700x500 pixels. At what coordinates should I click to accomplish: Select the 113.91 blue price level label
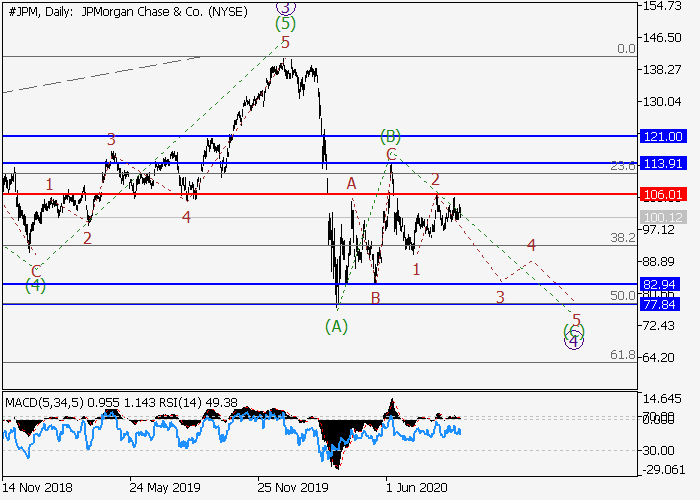pyautogui.click(x=662, y=163)
